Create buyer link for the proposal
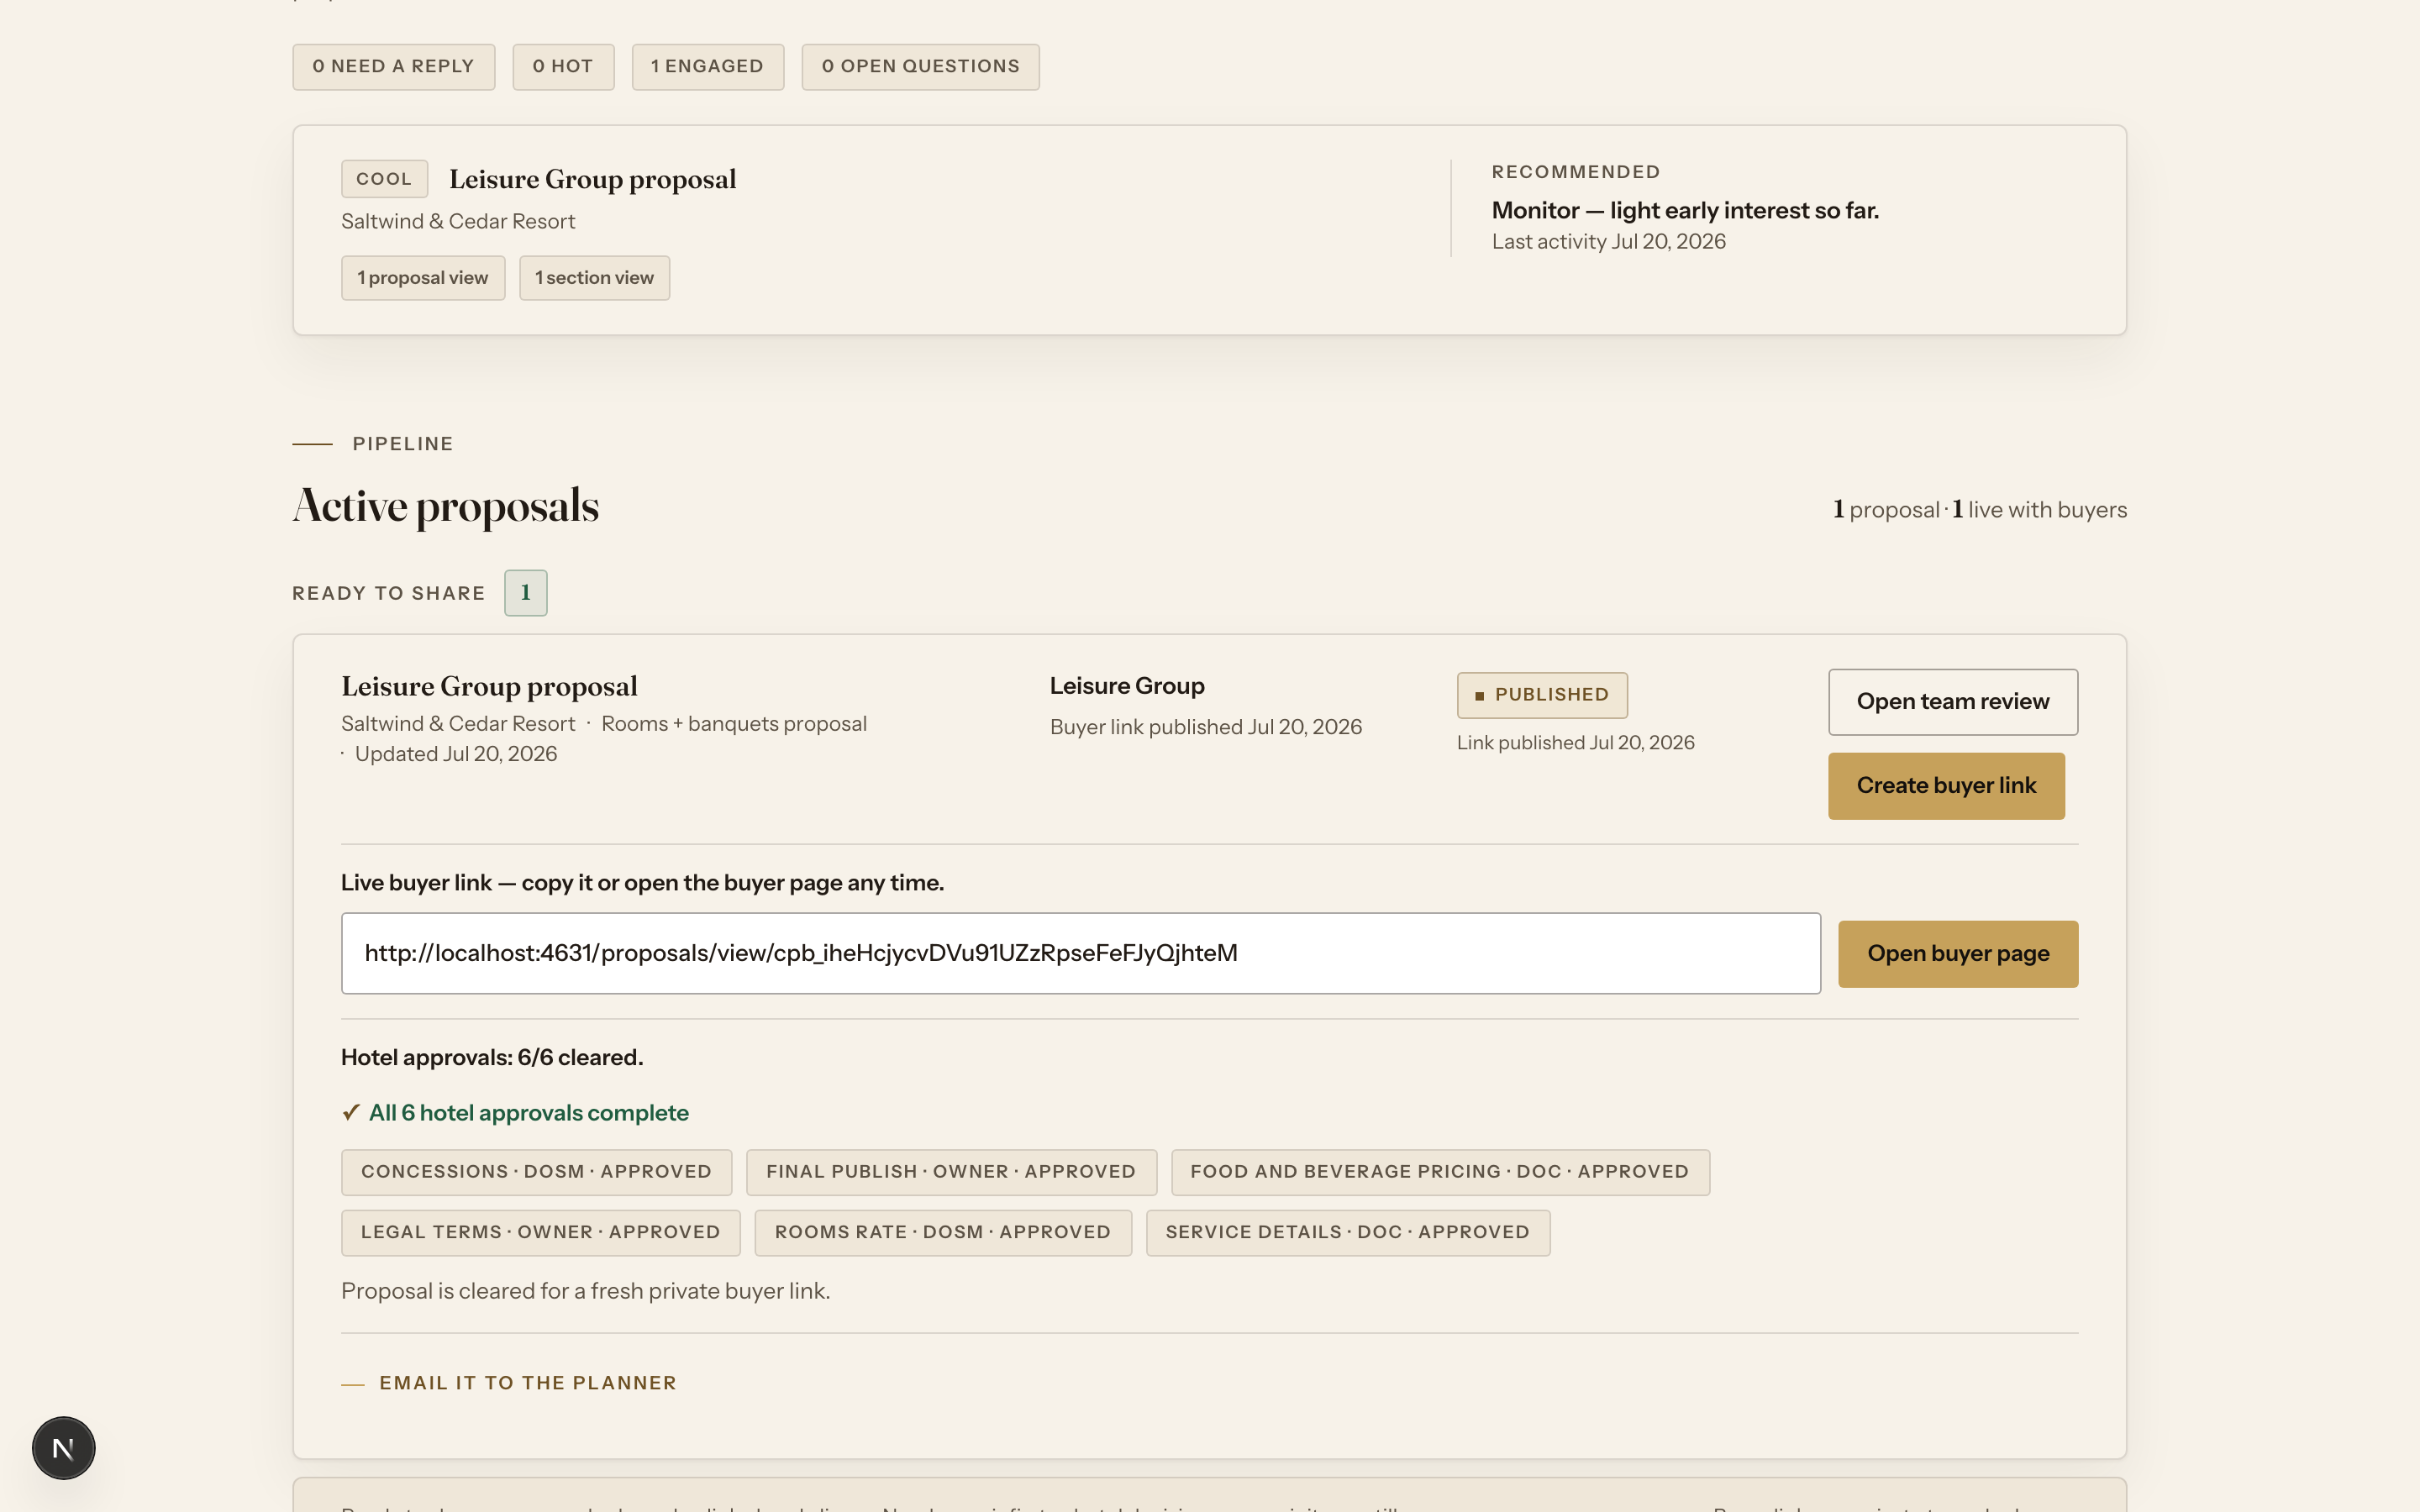2420x1512 pixels. (1946, 786)
